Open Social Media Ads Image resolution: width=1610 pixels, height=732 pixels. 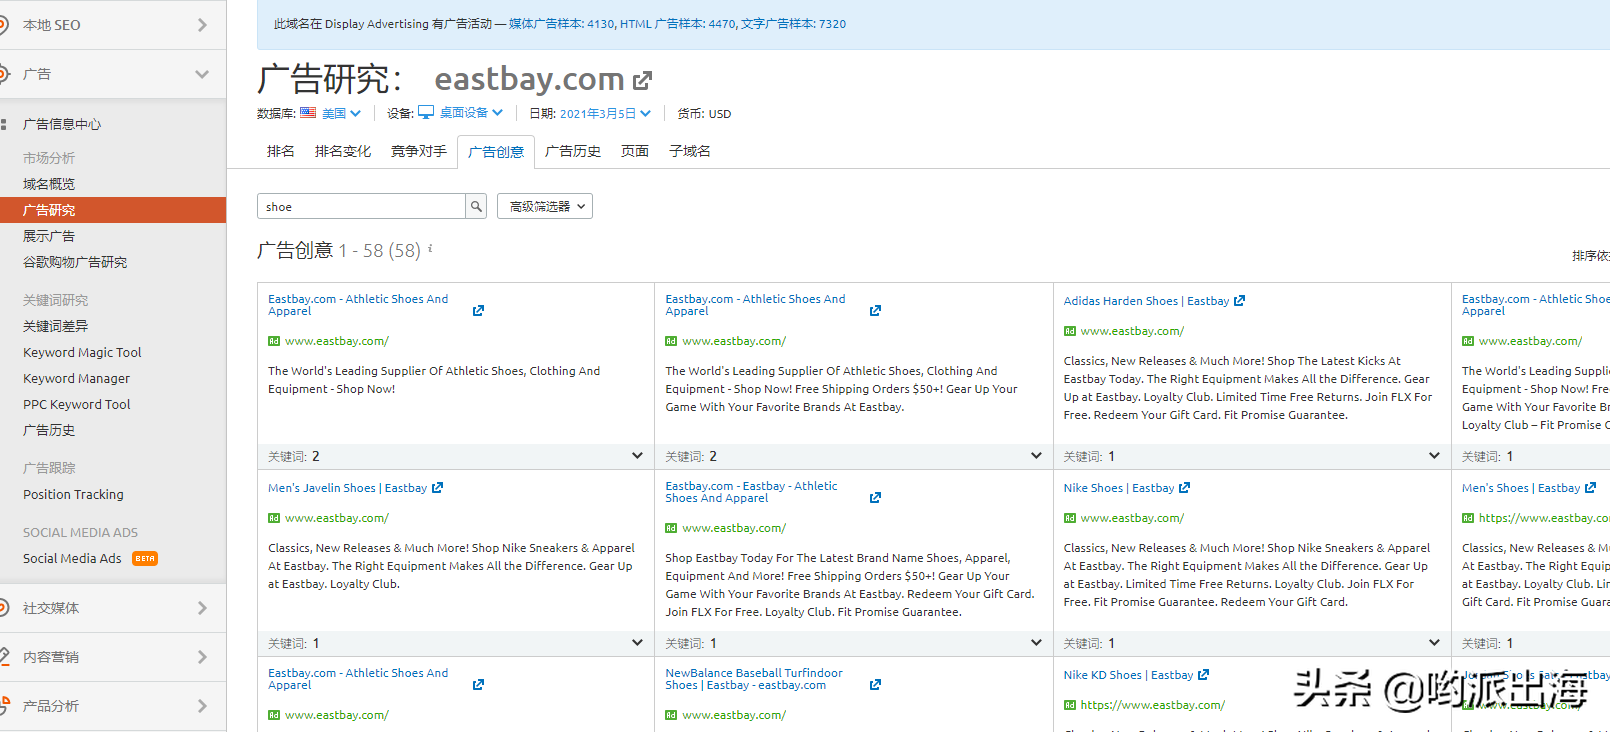click(x=72, y=558)
